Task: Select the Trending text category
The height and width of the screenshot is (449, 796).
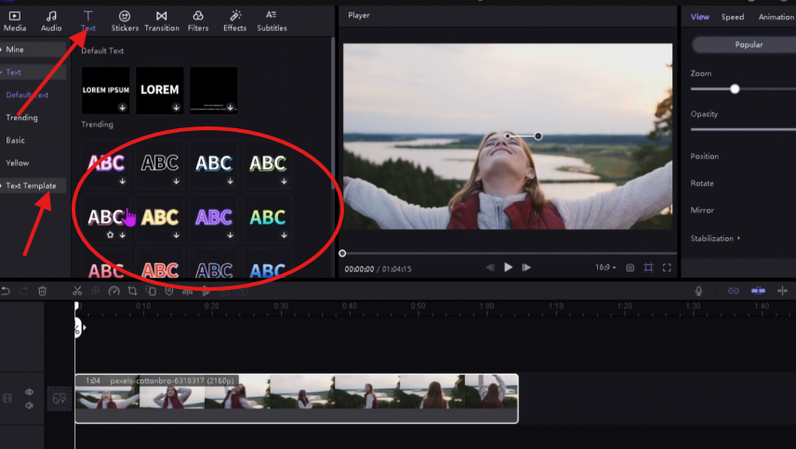Action: coord(22,117)
